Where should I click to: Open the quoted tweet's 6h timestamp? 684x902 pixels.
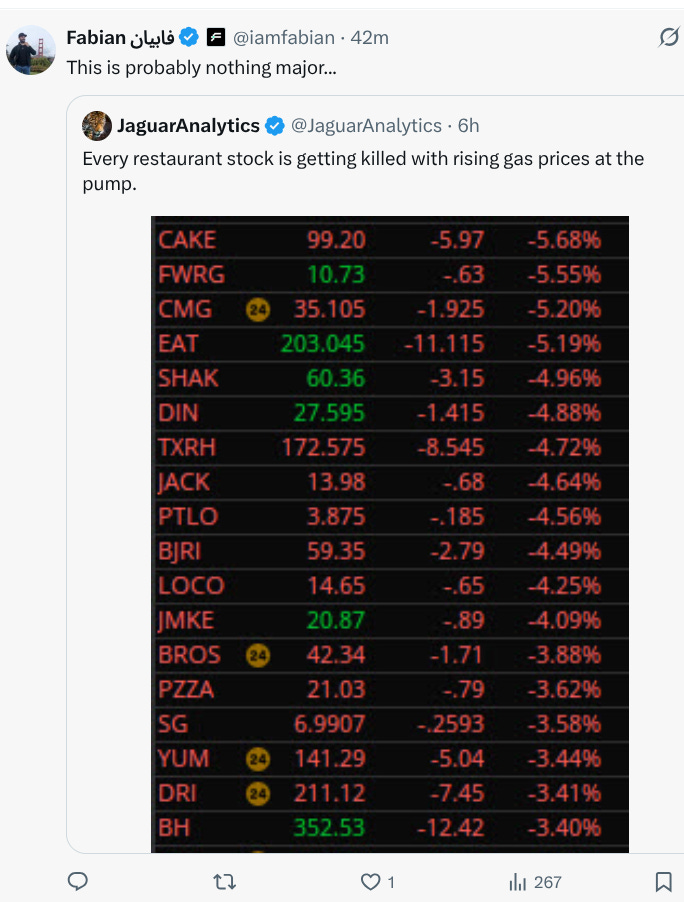pos(468,125)
